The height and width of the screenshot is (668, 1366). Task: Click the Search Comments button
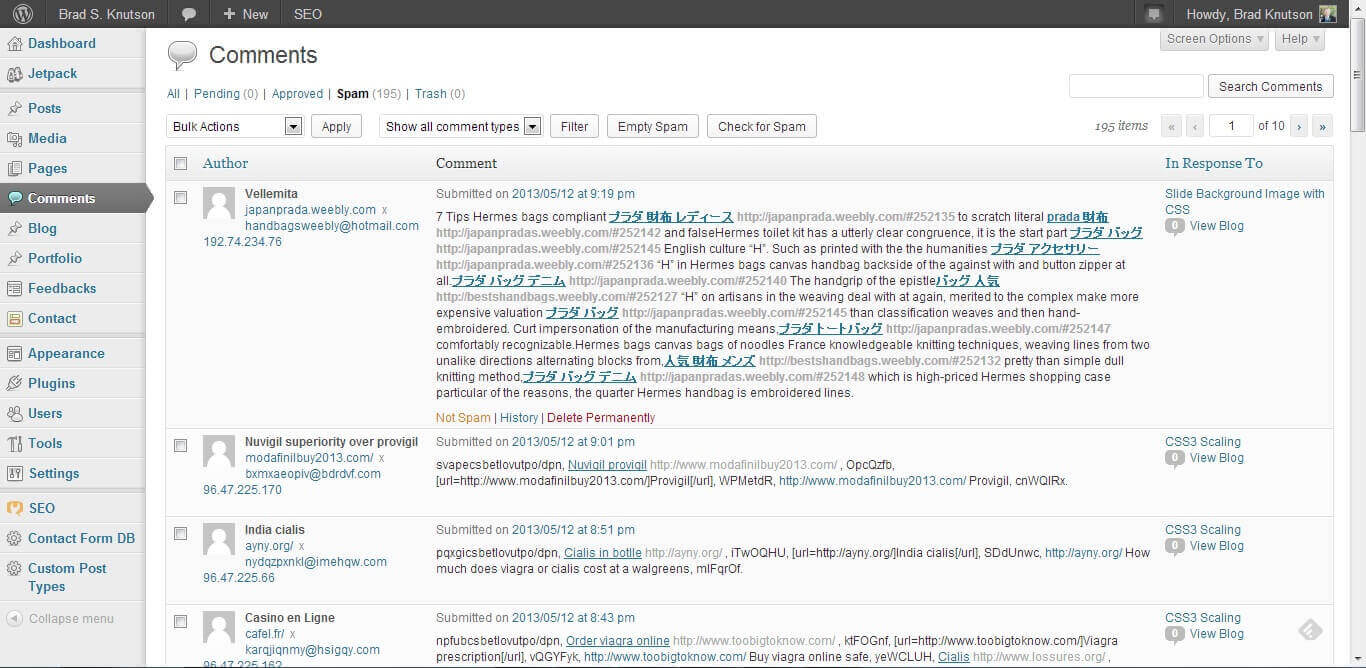pos(1270,86)
